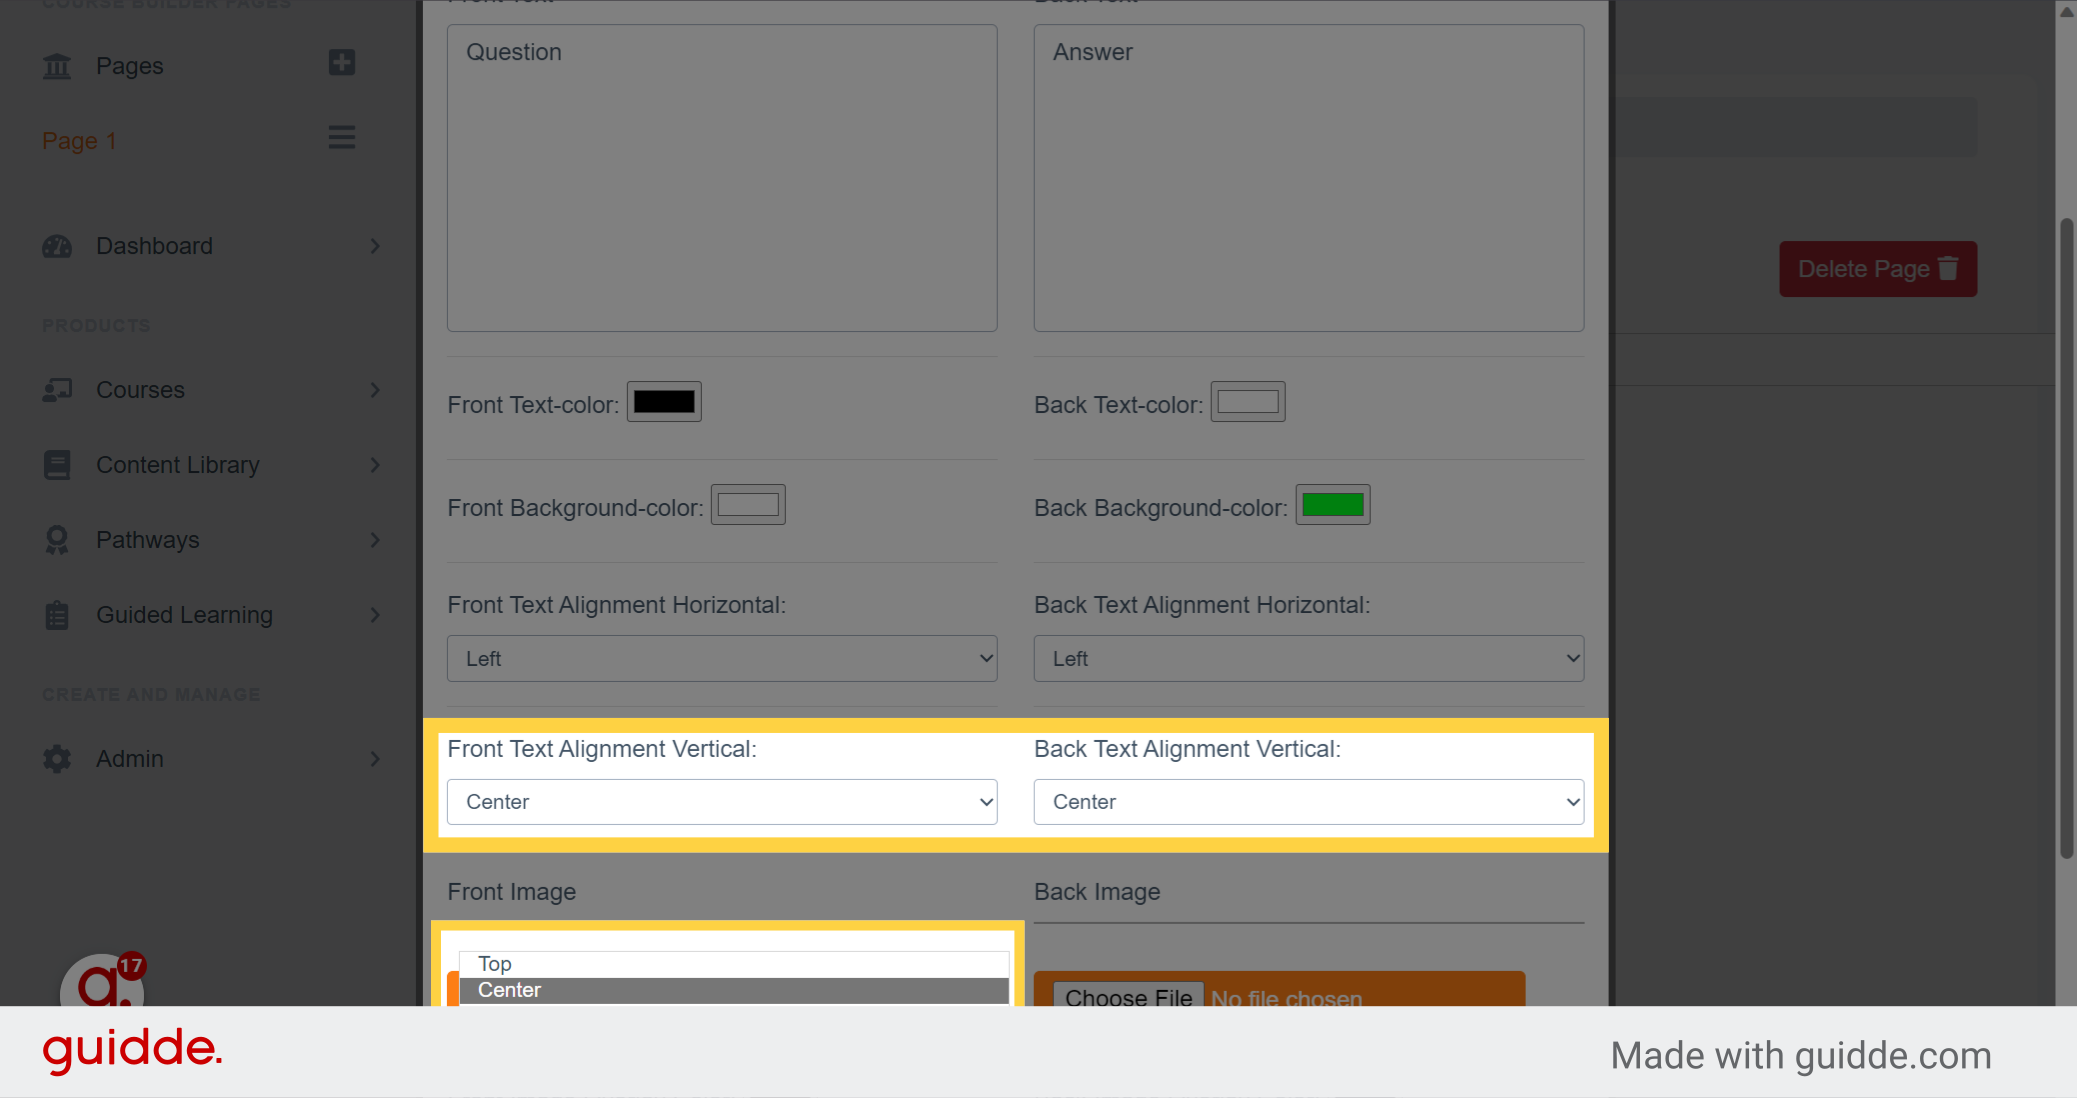This screenshot has height=1098, width=2077.
Task: Click into the Answer back text area
Action: pos(1309,178)
